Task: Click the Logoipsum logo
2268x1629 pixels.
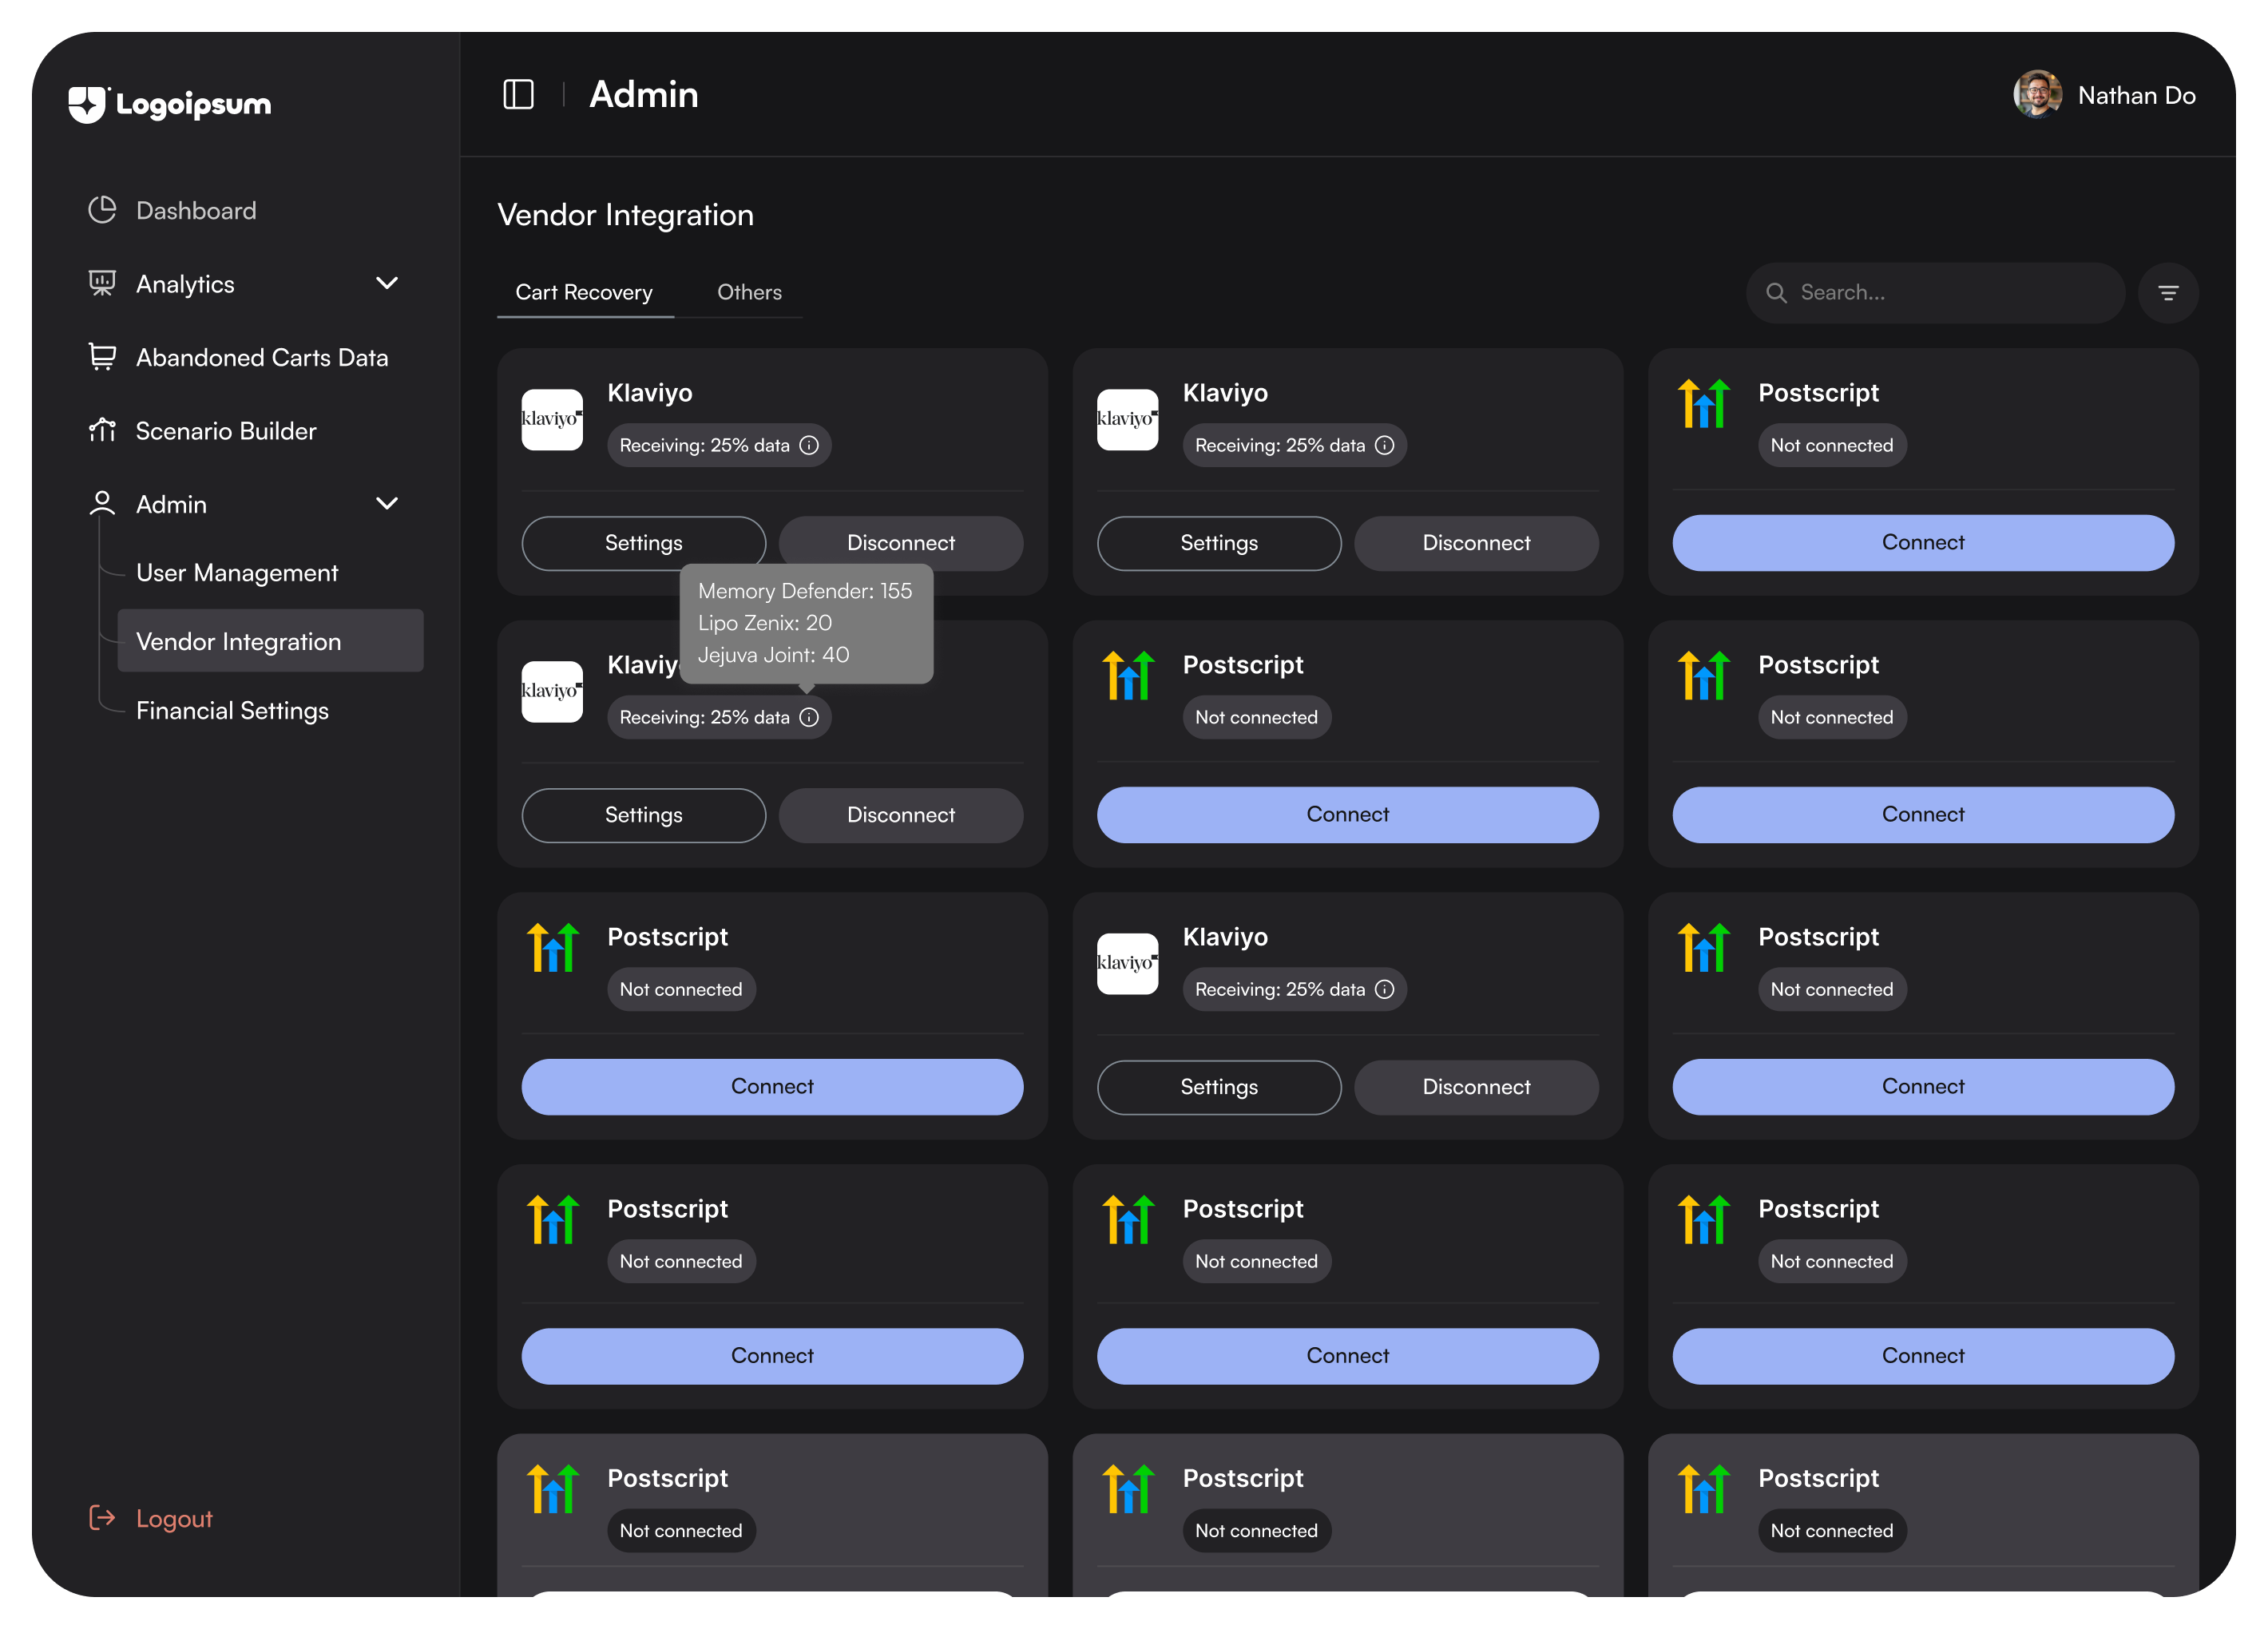Action: 170,104
